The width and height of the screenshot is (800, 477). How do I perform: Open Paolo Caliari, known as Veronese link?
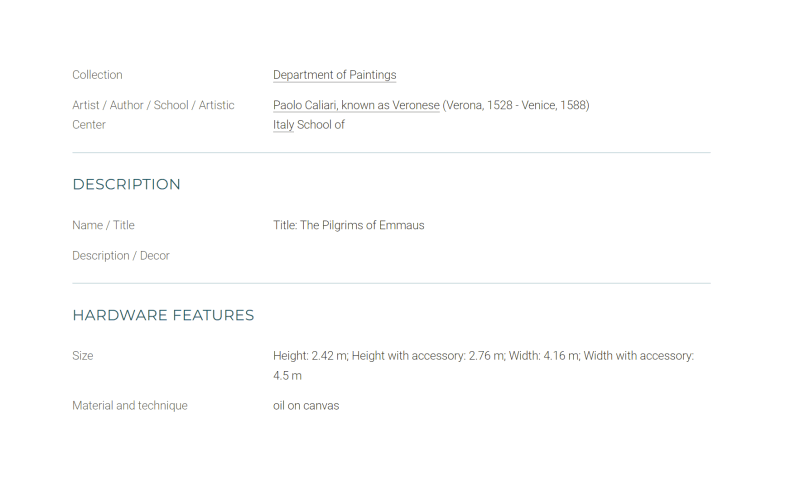(356, 105)
